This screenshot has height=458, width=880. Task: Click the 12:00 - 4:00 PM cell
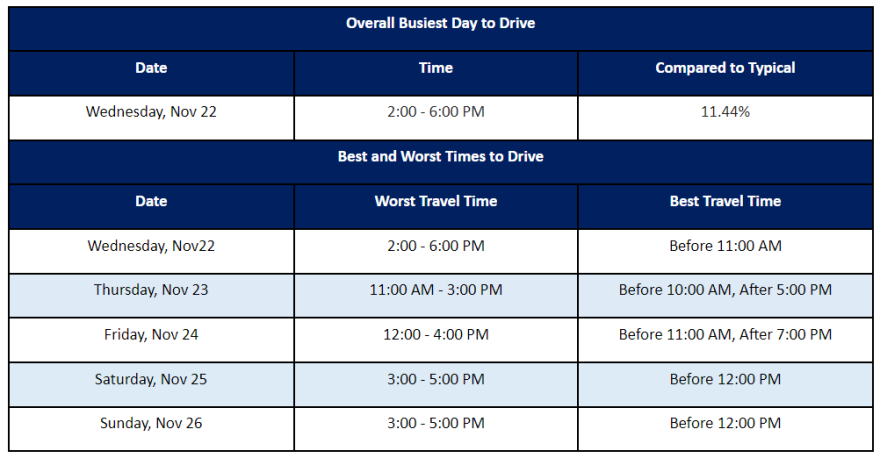coord(436,335)
